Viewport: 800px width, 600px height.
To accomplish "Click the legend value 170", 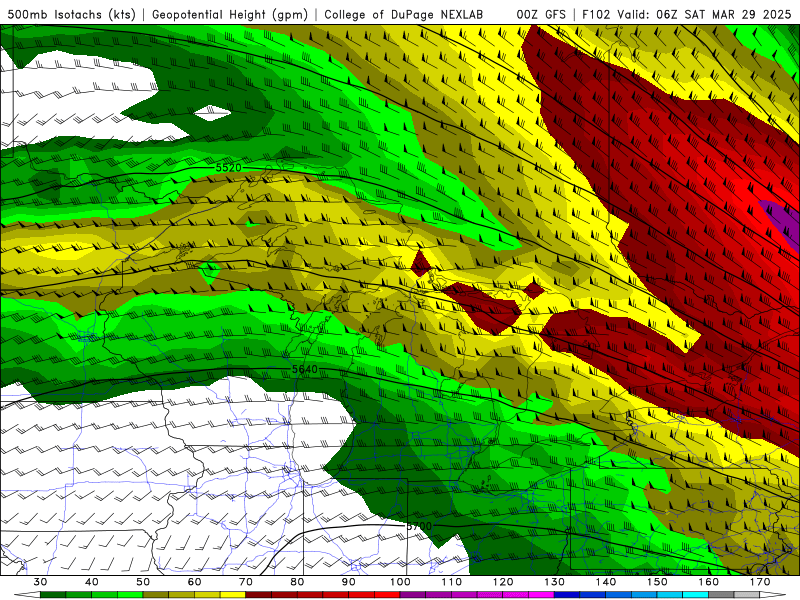I will tap(760, 582).
